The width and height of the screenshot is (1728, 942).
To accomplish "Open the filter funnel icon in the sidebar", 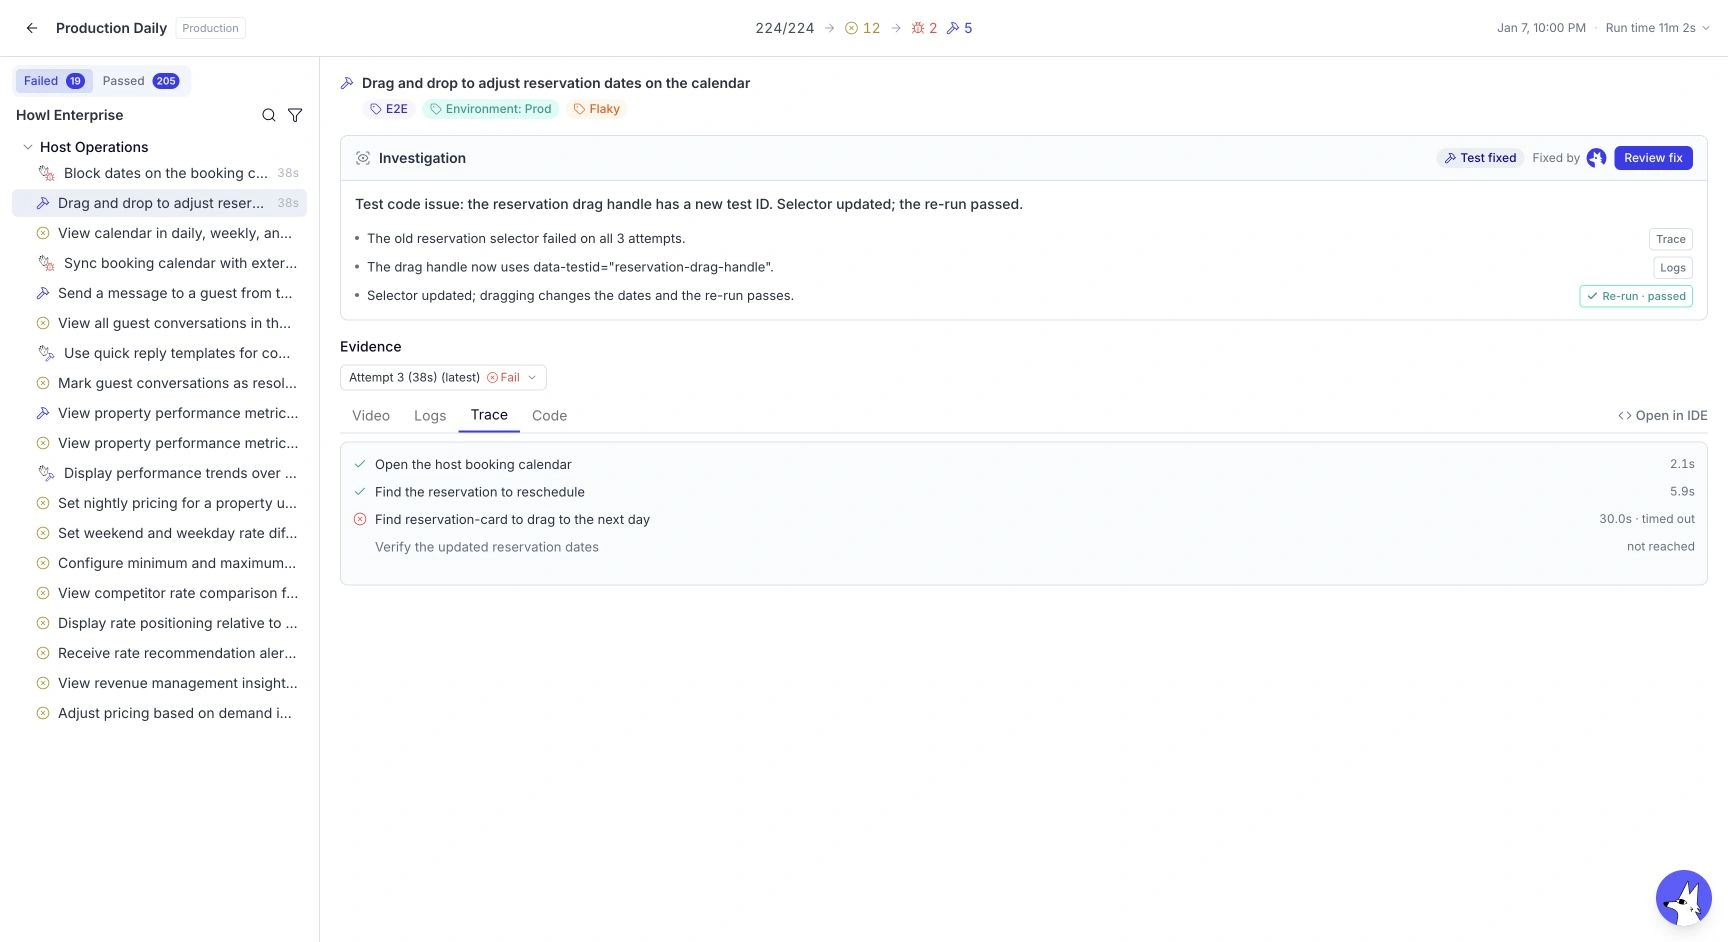I will [x=295, y=115].
